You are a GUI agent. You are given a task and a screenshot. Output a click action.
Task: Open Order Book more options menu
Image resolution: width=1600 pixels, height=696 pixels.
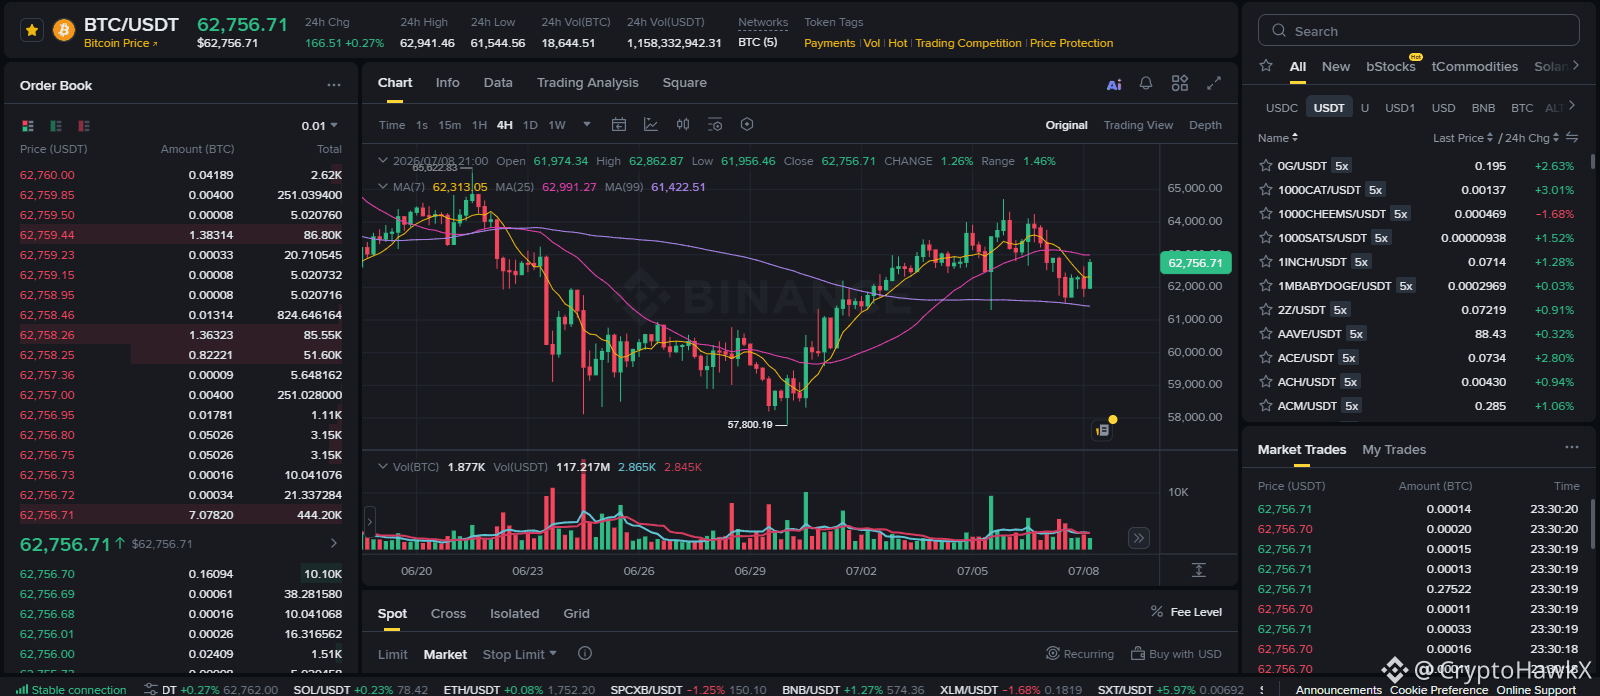334,85
